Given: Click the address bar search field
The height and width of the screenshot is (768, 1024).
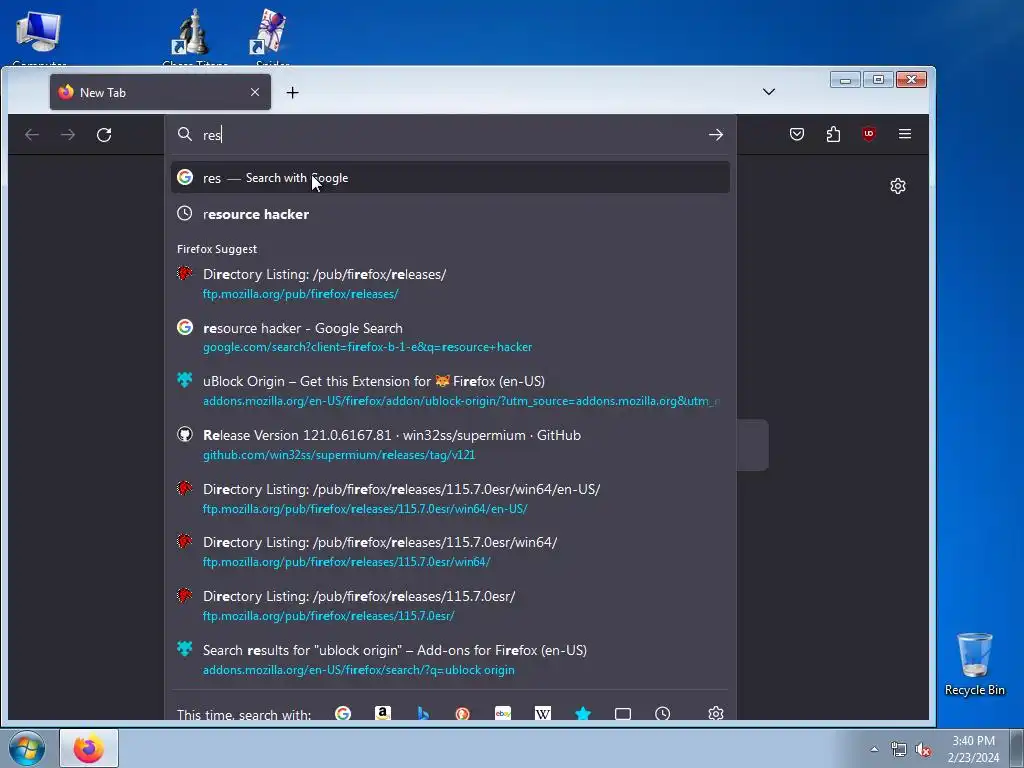Looking at the screenshot, I should coord(451,135).
